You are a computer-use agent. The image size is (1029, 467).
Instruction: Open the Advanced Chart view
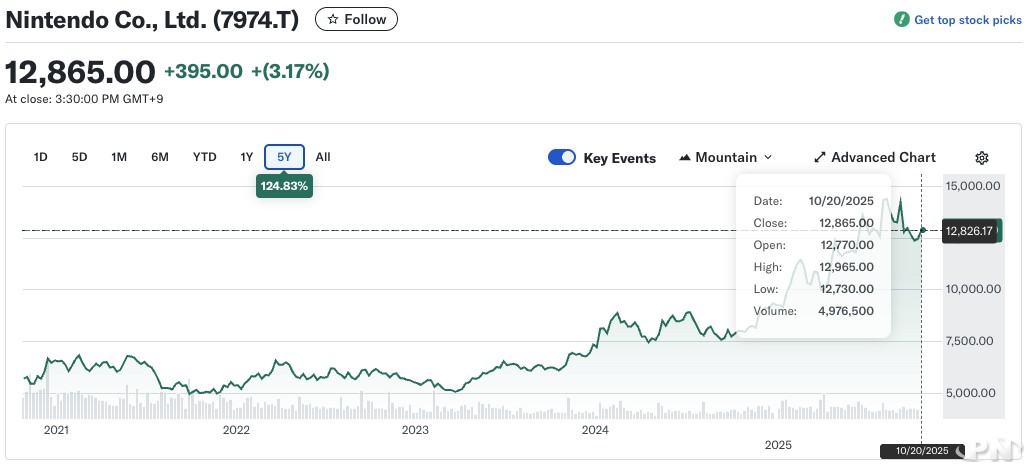point(882,158)
